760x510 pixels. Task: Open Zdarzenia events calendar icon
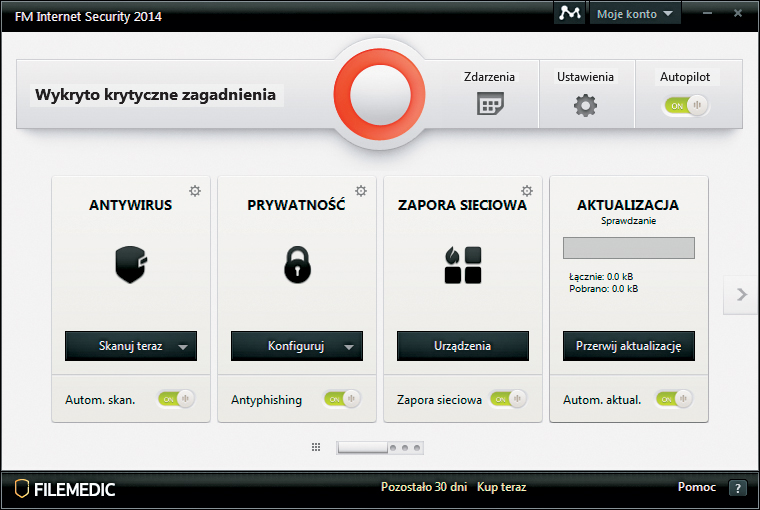490,104
